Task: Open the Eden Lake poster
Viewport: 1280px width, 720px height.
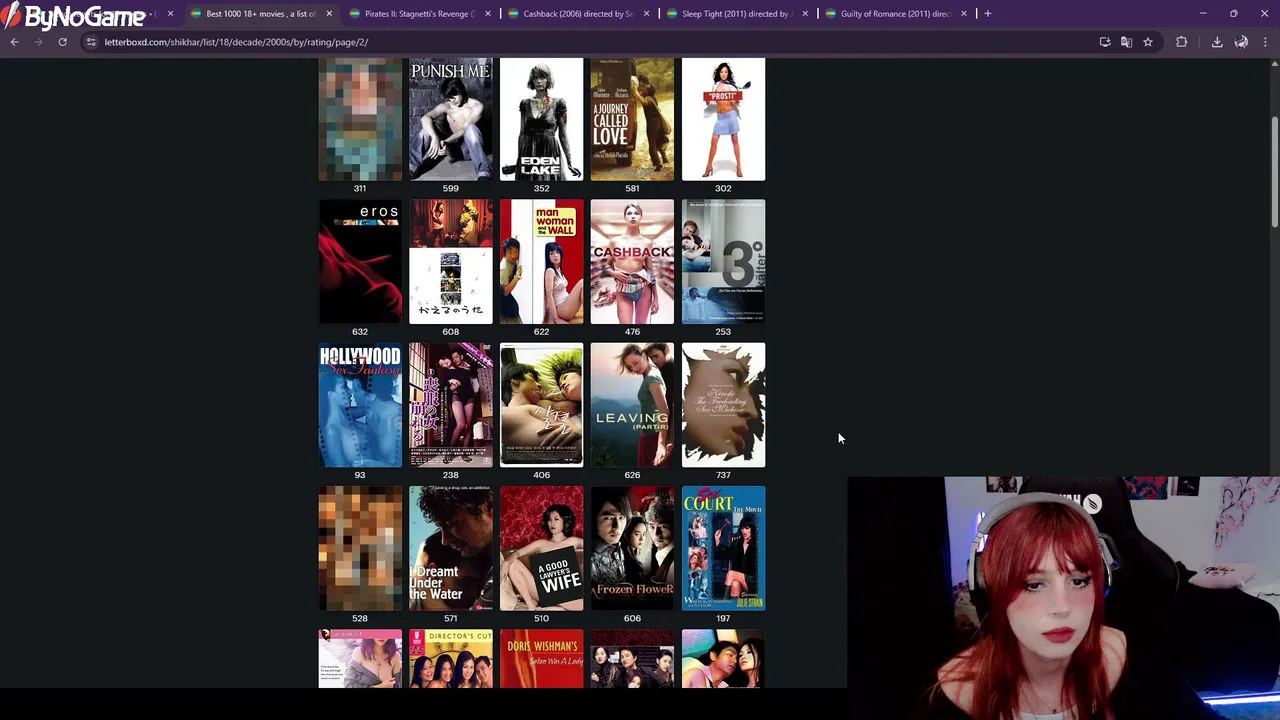Action: [541, 119]
